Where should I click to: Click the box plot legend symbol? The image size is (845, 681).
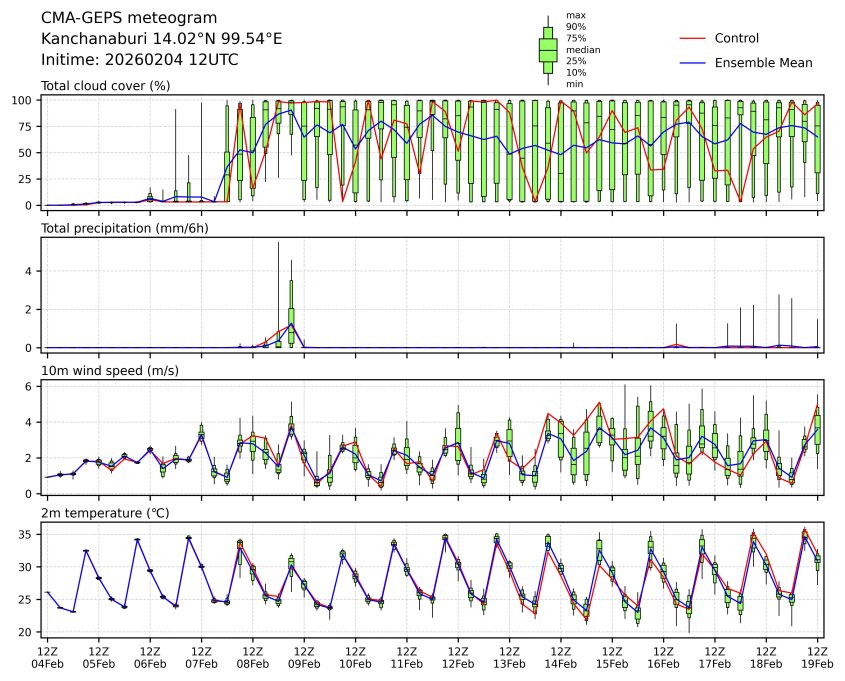[x=548, y=50]
